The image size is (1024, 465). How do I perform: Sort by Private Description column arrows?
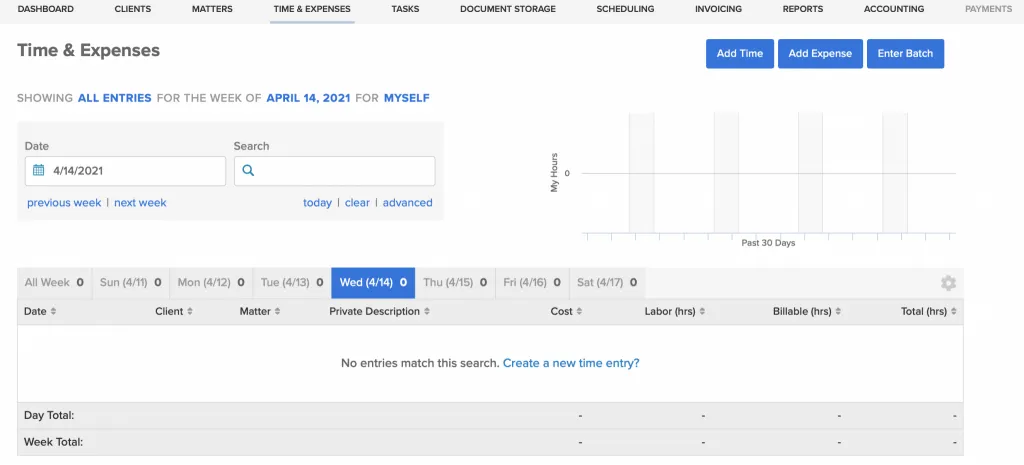pos(426,312)
